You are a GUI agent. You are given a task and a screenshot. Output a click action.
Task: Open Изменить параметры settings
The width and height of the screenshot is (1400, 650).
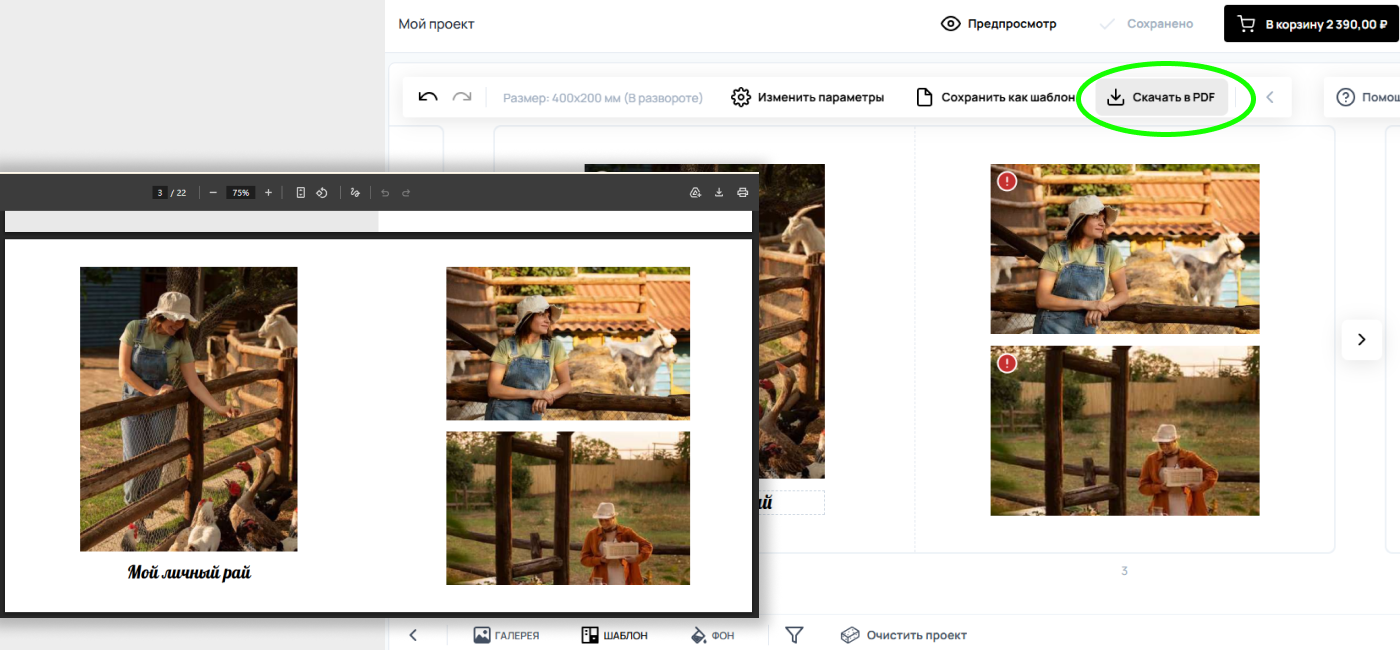(x=808, y=98)
